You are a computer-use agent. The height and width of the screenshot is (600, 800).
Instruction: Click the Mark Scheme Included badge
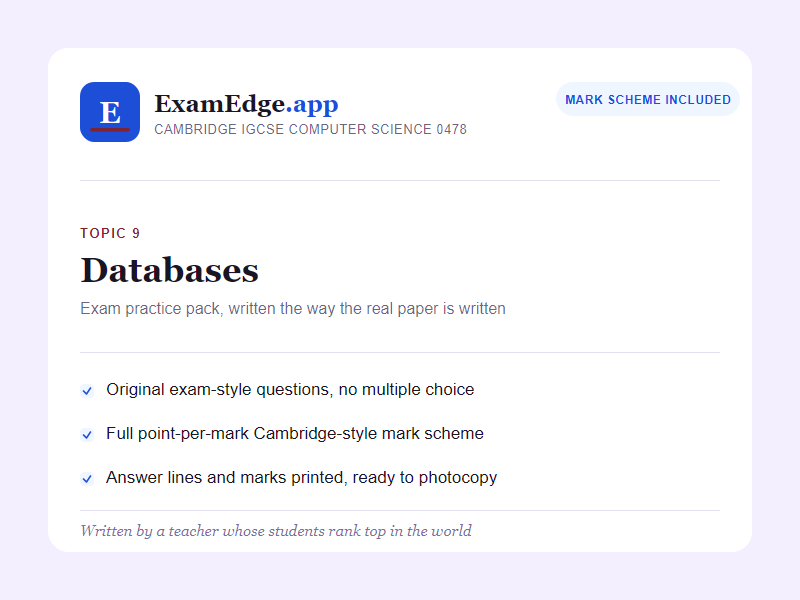(x=648, y=99)
